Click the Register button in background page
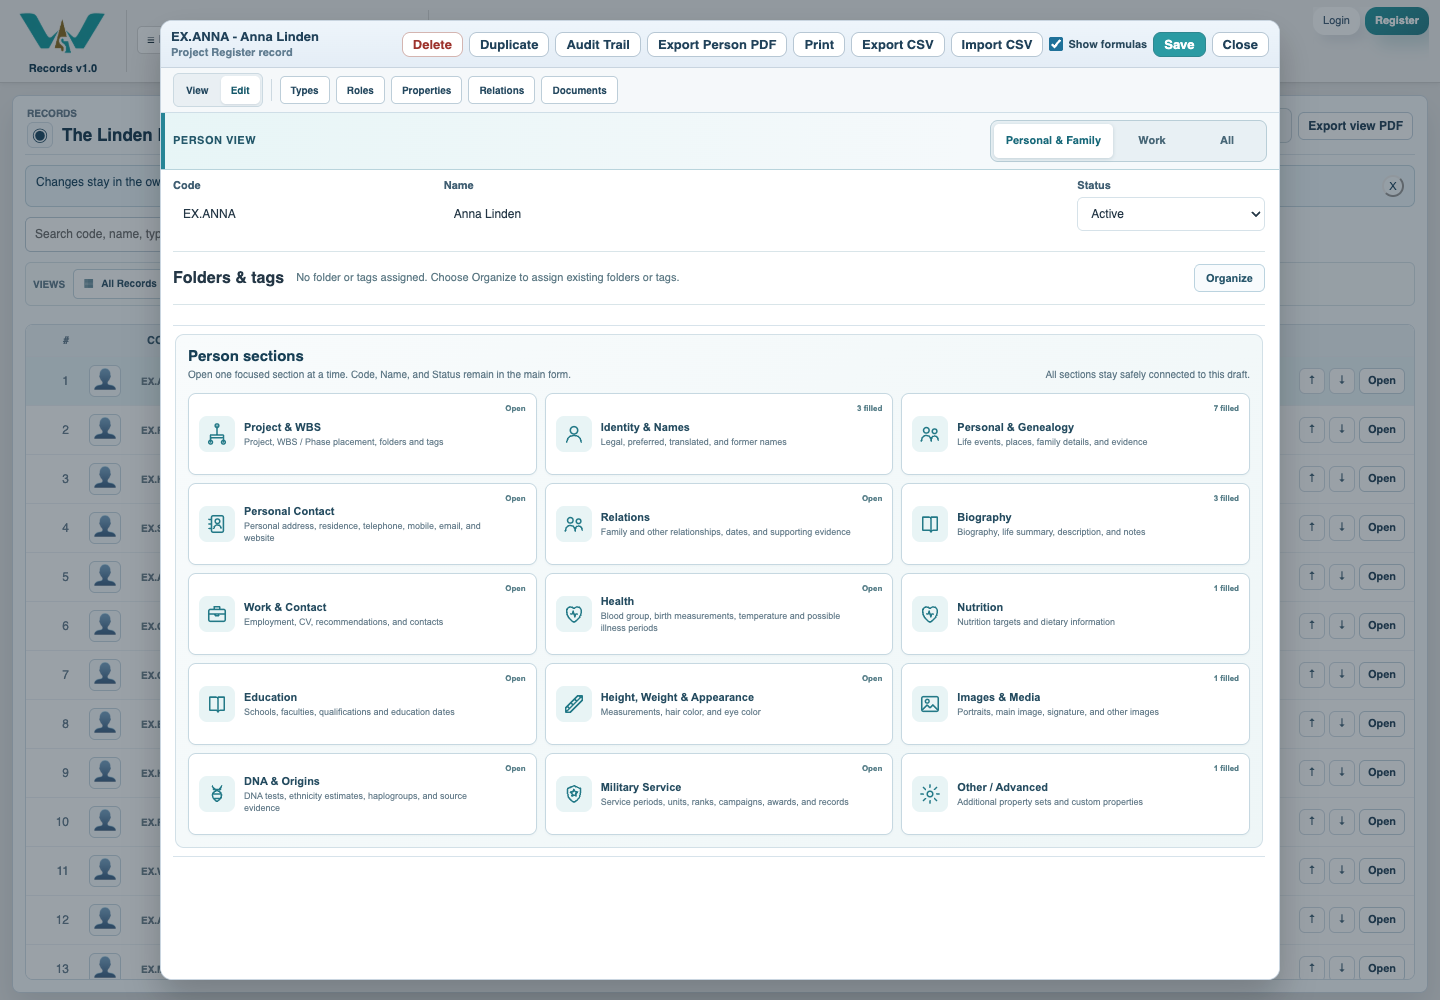 click(1397, 20)
